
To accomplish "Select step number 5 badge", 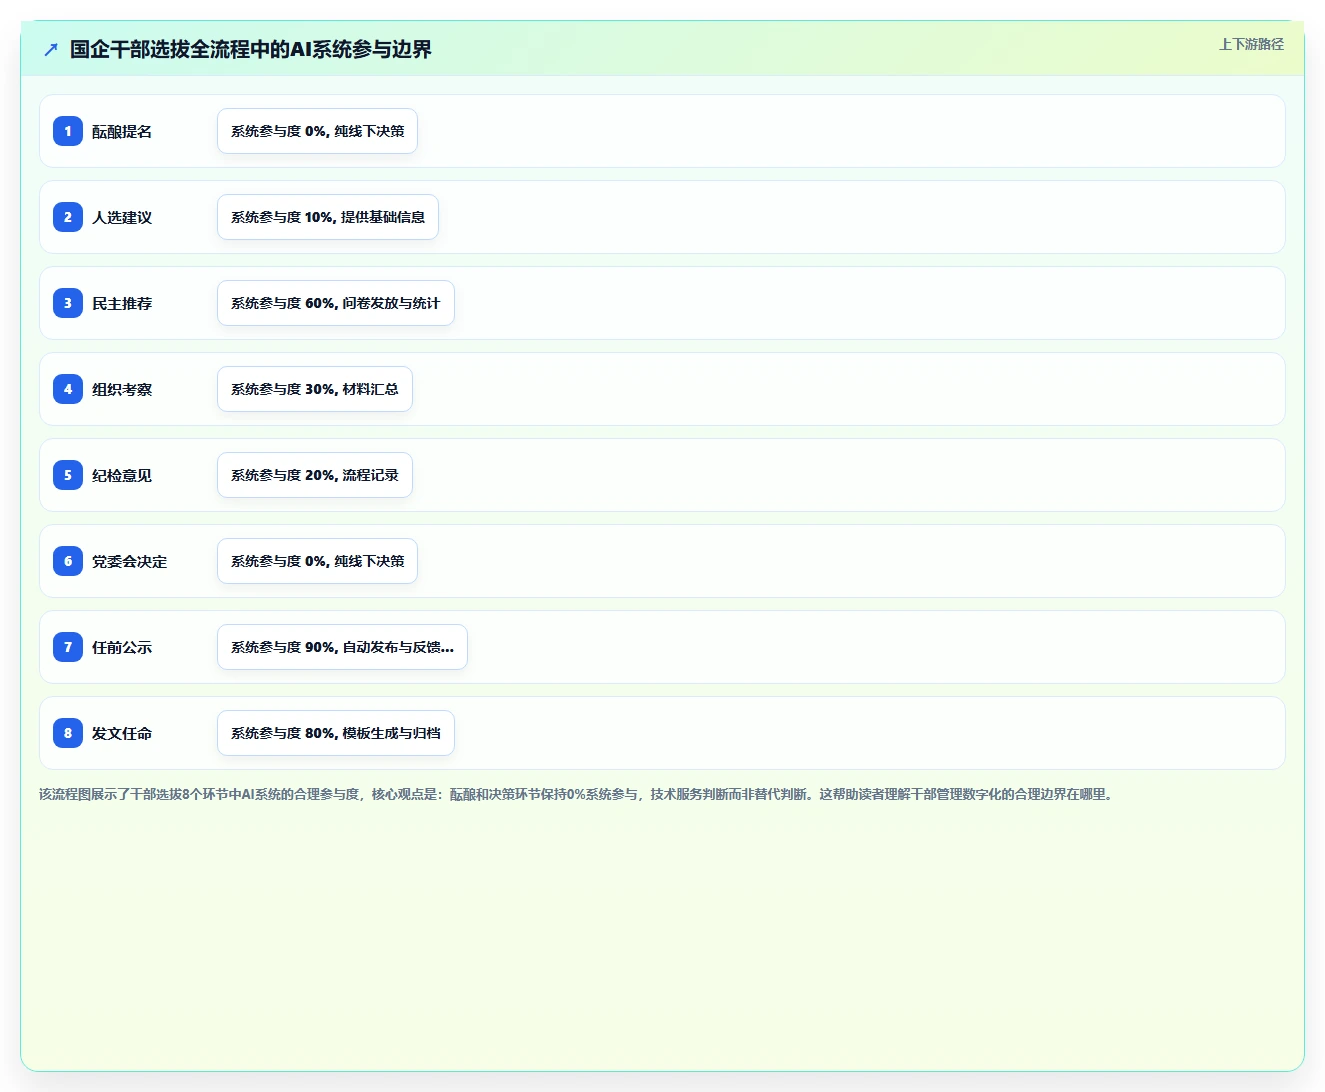I will pos(68,475).
